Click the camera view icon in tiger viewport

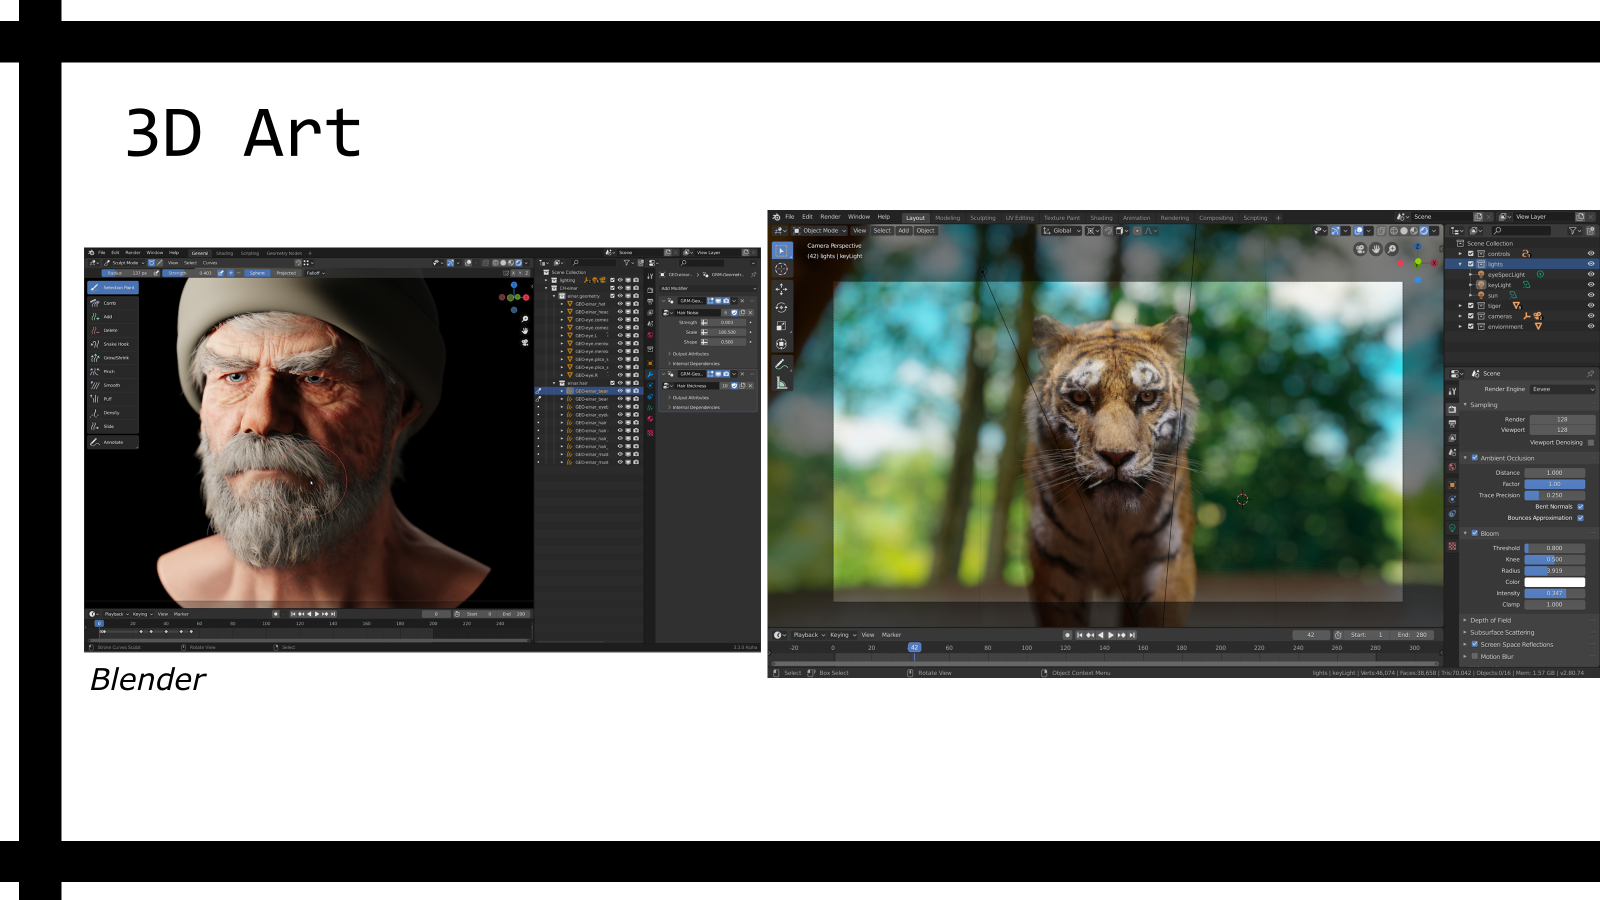pyautogui.click(x=1360, y=249)
